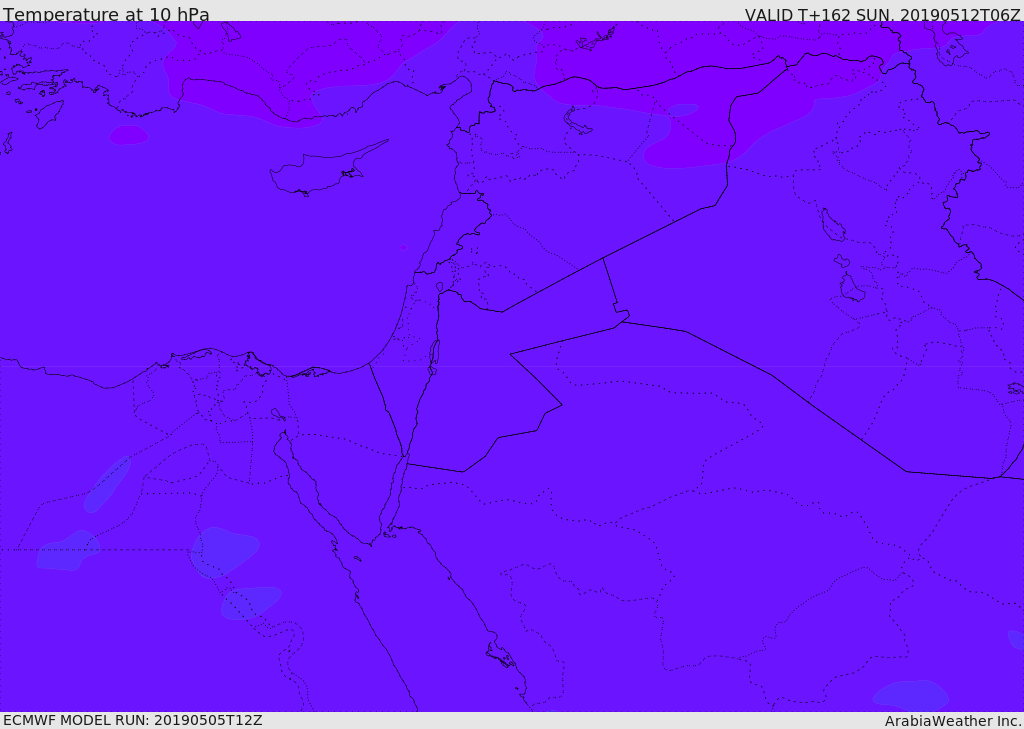This screenshot has width=1024, height=729.
Task: Click the 'ECMWF MODEL RUN: 20190505T12Z' footer text
Action: (133, 720)
